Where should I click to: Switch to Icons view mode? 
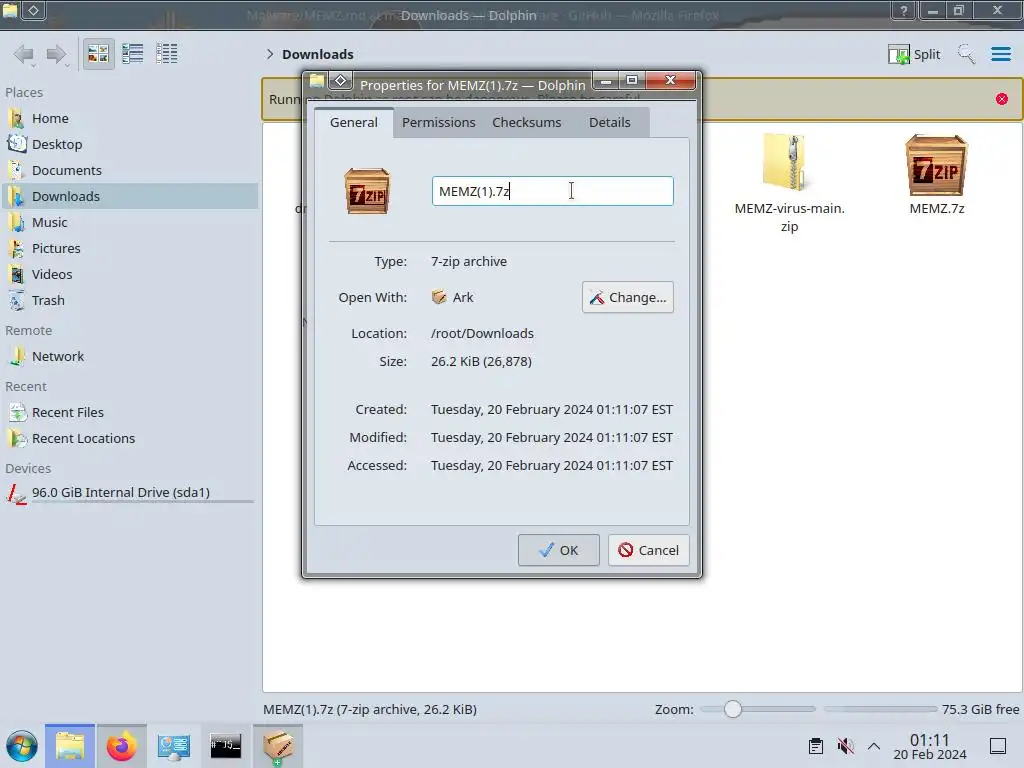point(98,54)
